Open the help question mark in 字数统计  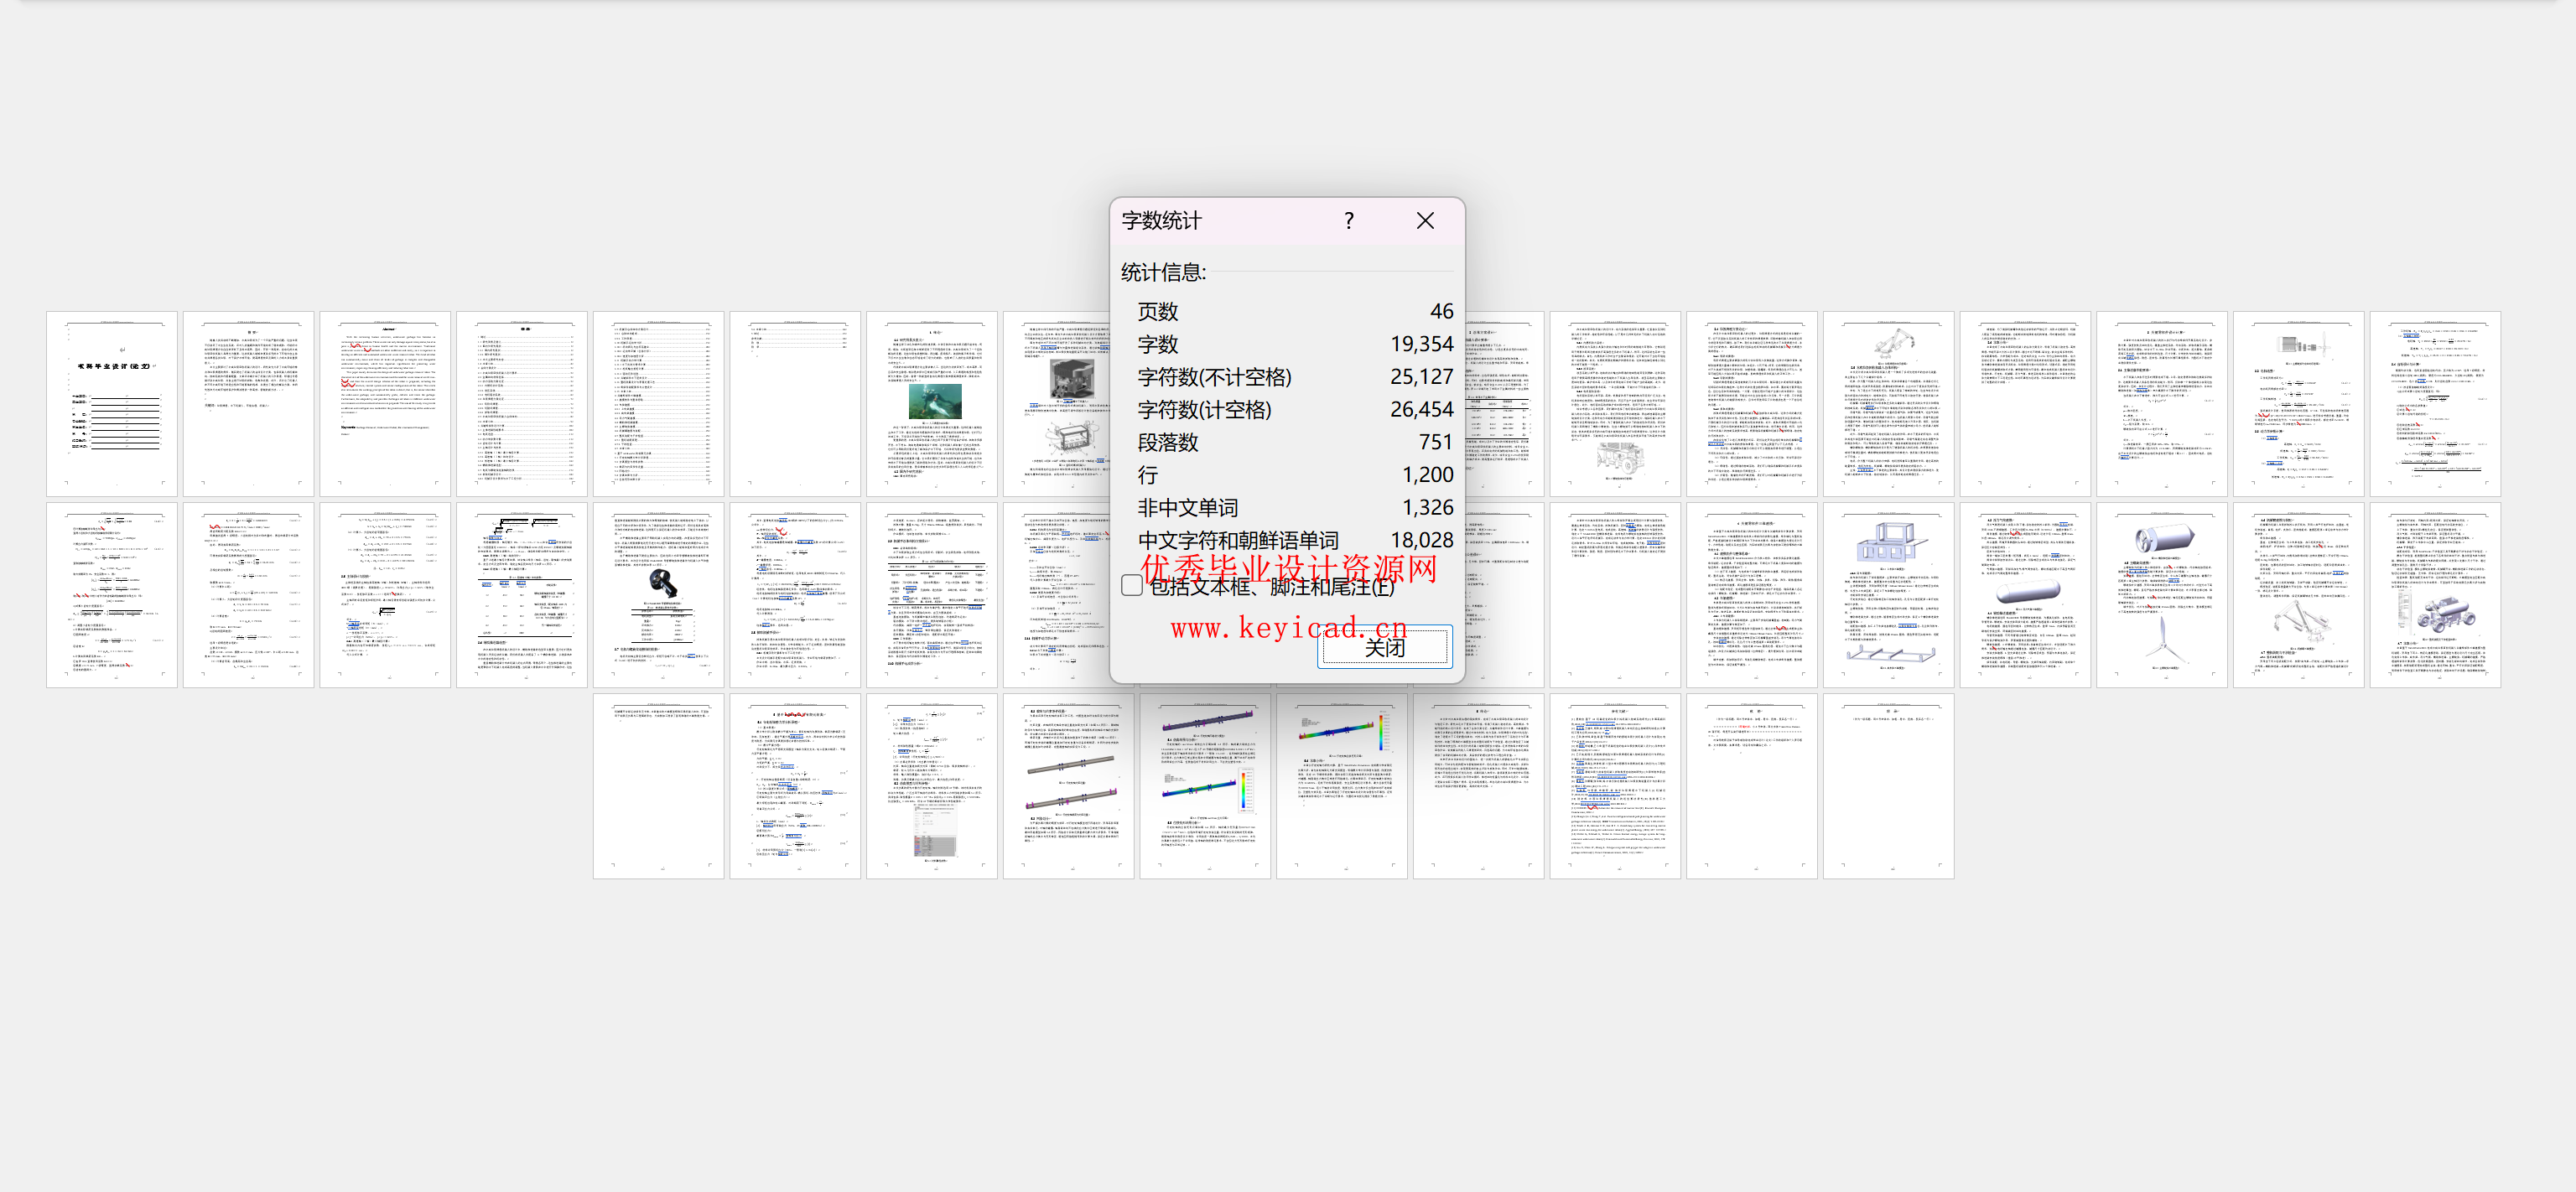[1349, 220]
